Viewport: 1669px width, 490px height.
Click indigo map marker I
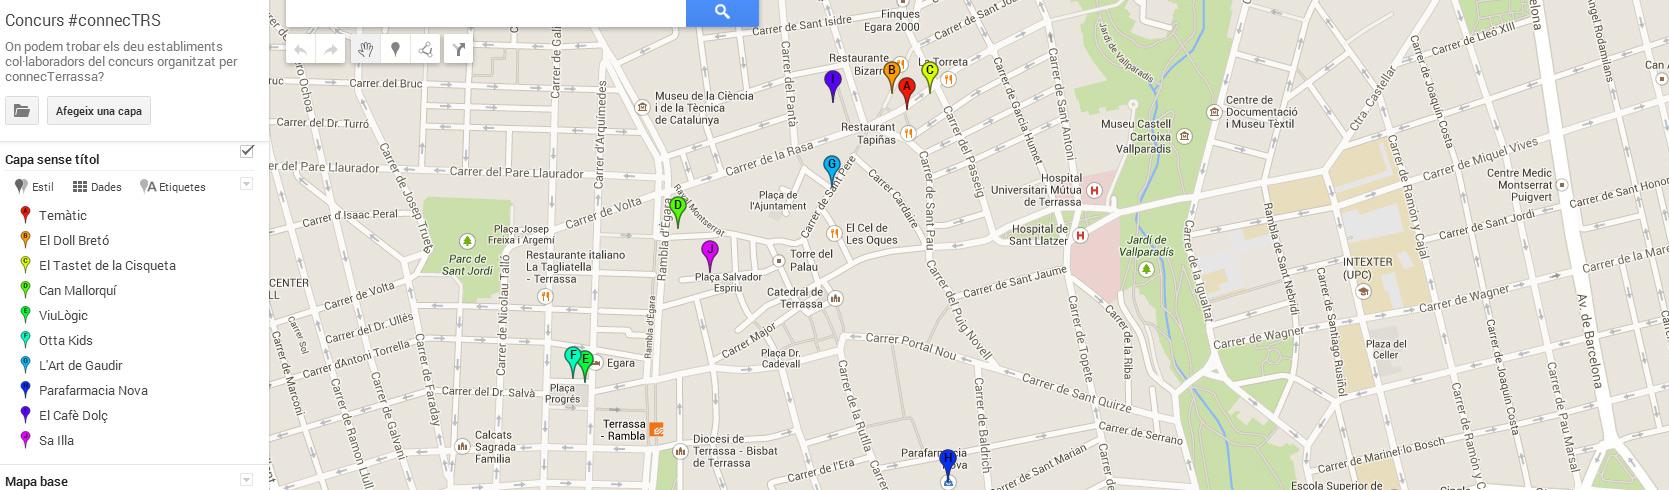pos(832,85)
